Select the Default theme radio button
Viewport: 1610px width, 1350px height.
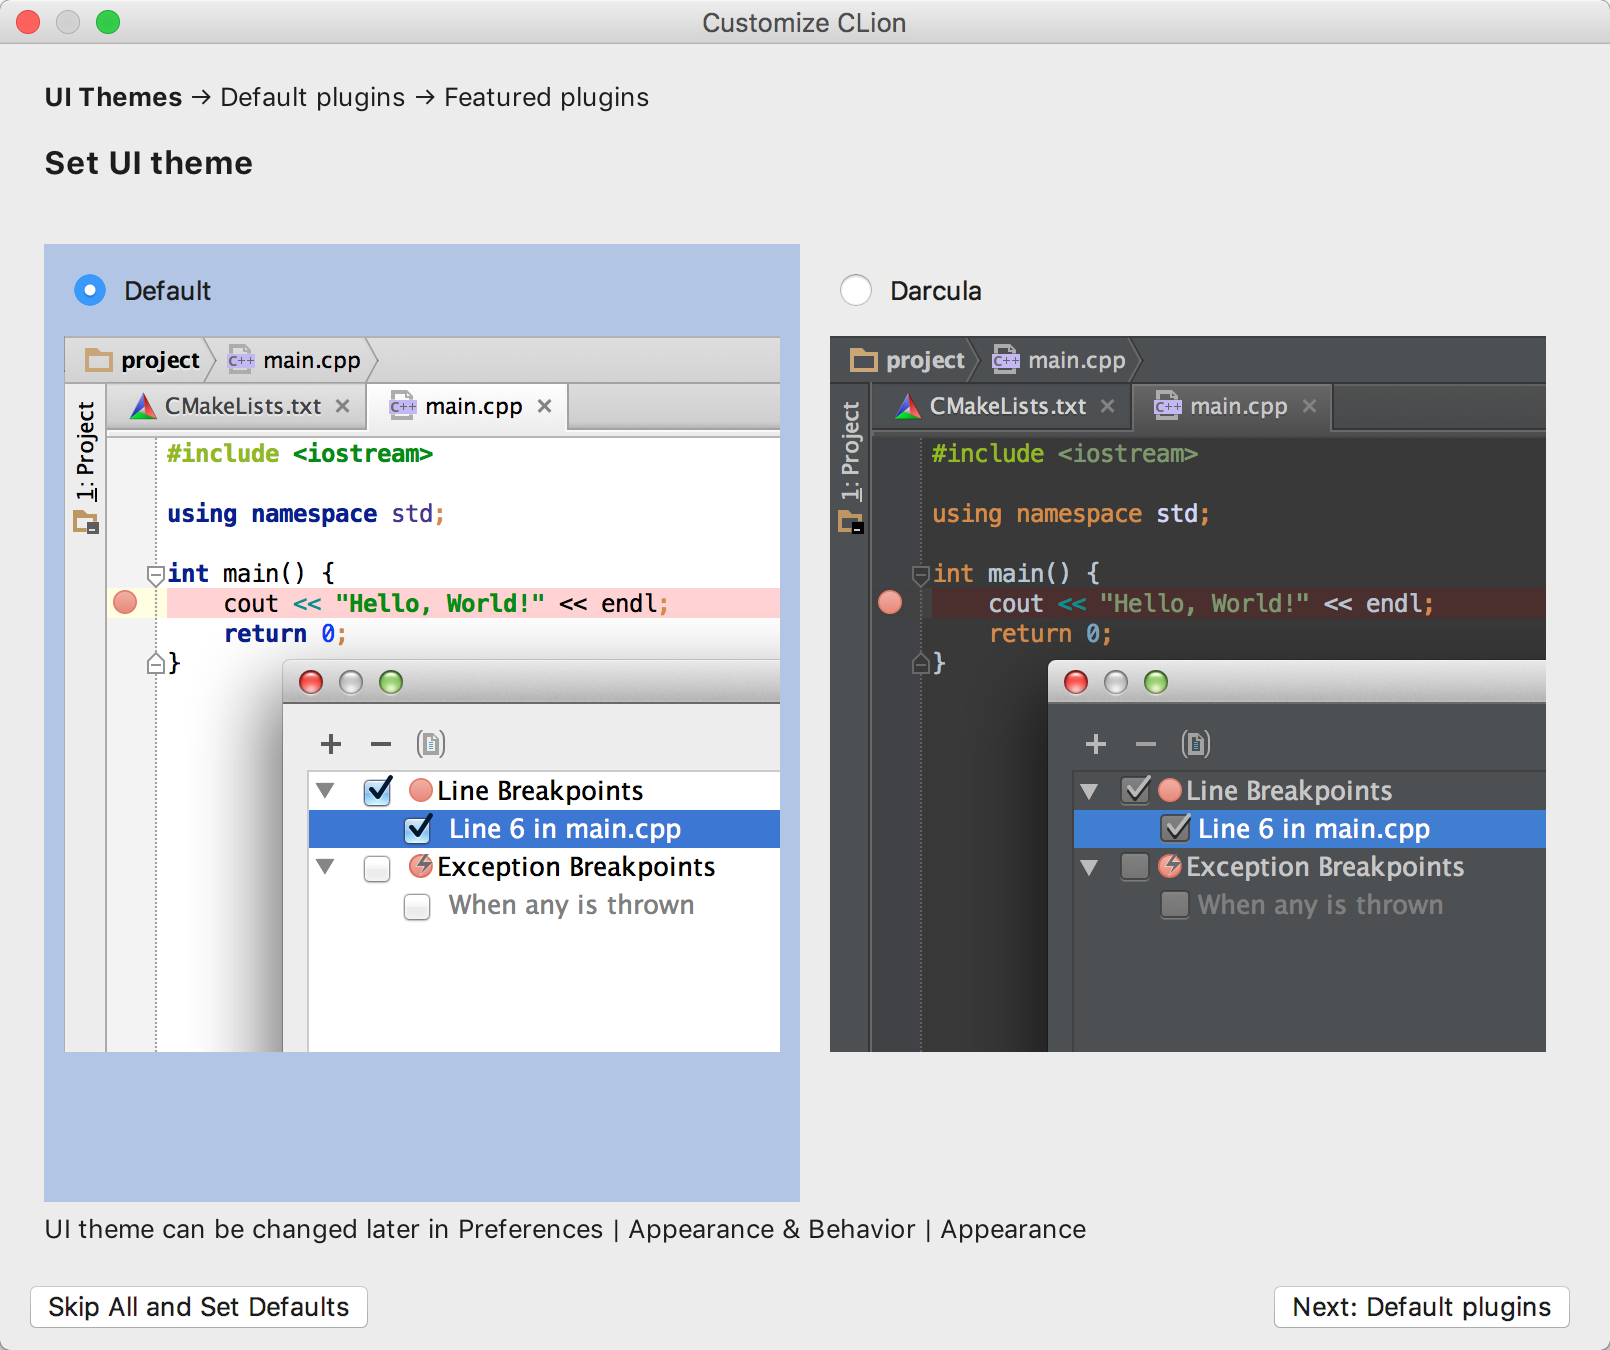click(x=90, y=291)
